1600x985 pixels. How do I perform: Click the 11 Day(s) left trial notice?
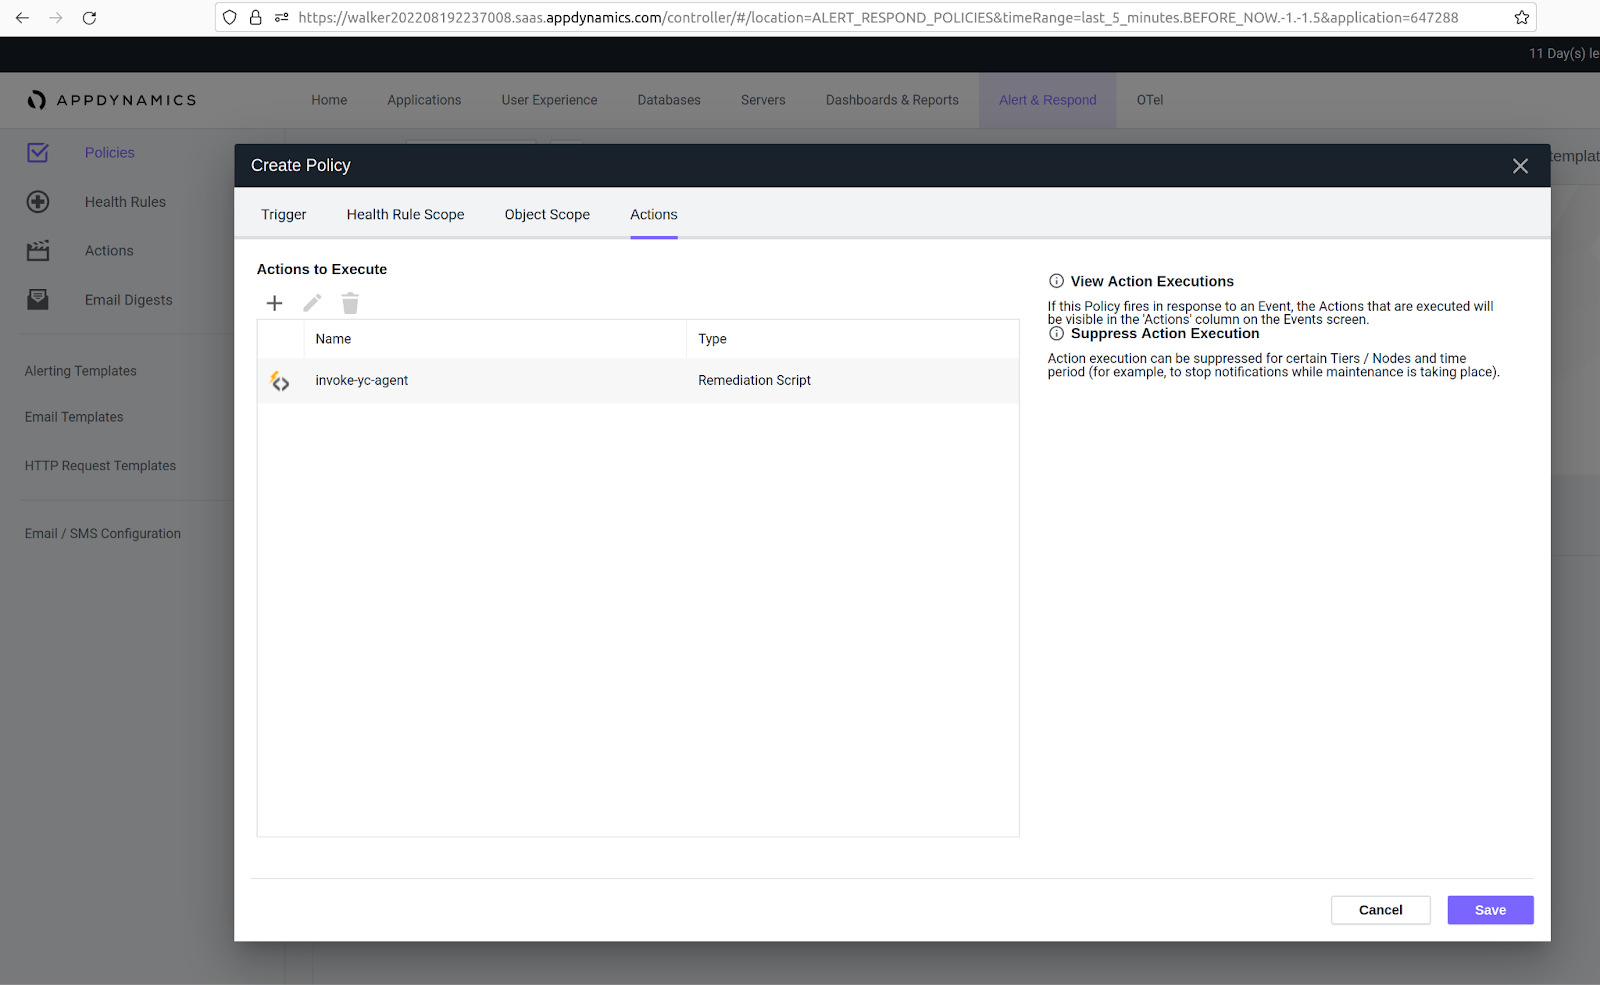1564,54
